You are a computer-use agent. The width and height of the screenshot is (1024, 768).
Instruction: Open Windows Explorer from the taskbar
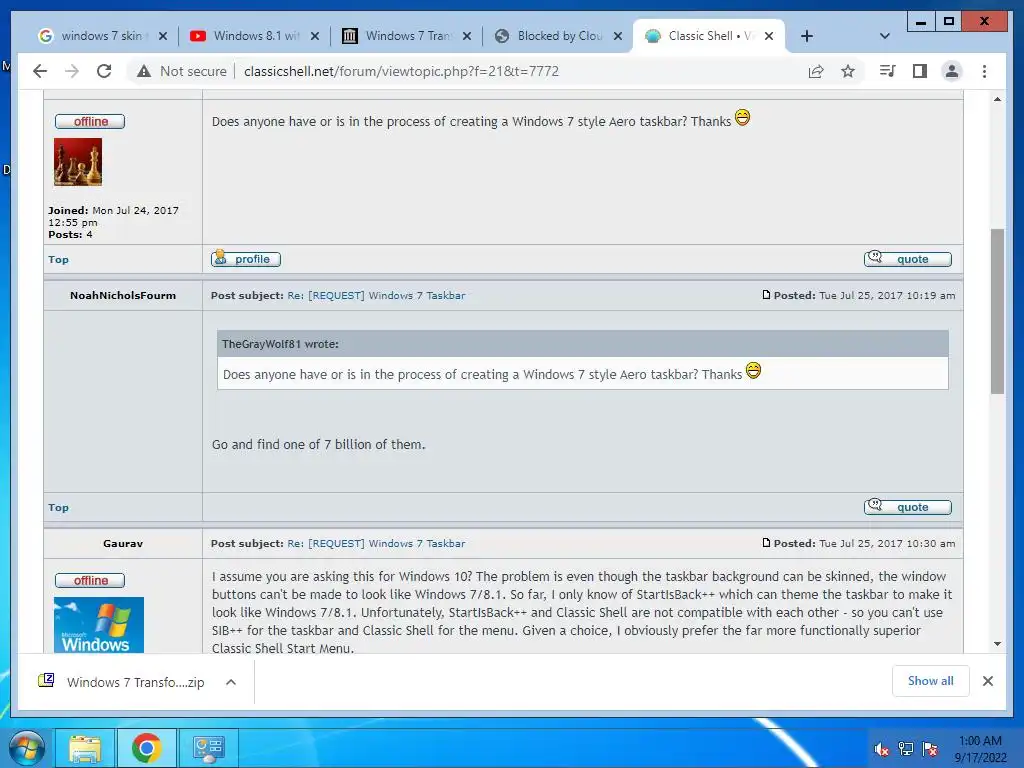pos(86,748)
